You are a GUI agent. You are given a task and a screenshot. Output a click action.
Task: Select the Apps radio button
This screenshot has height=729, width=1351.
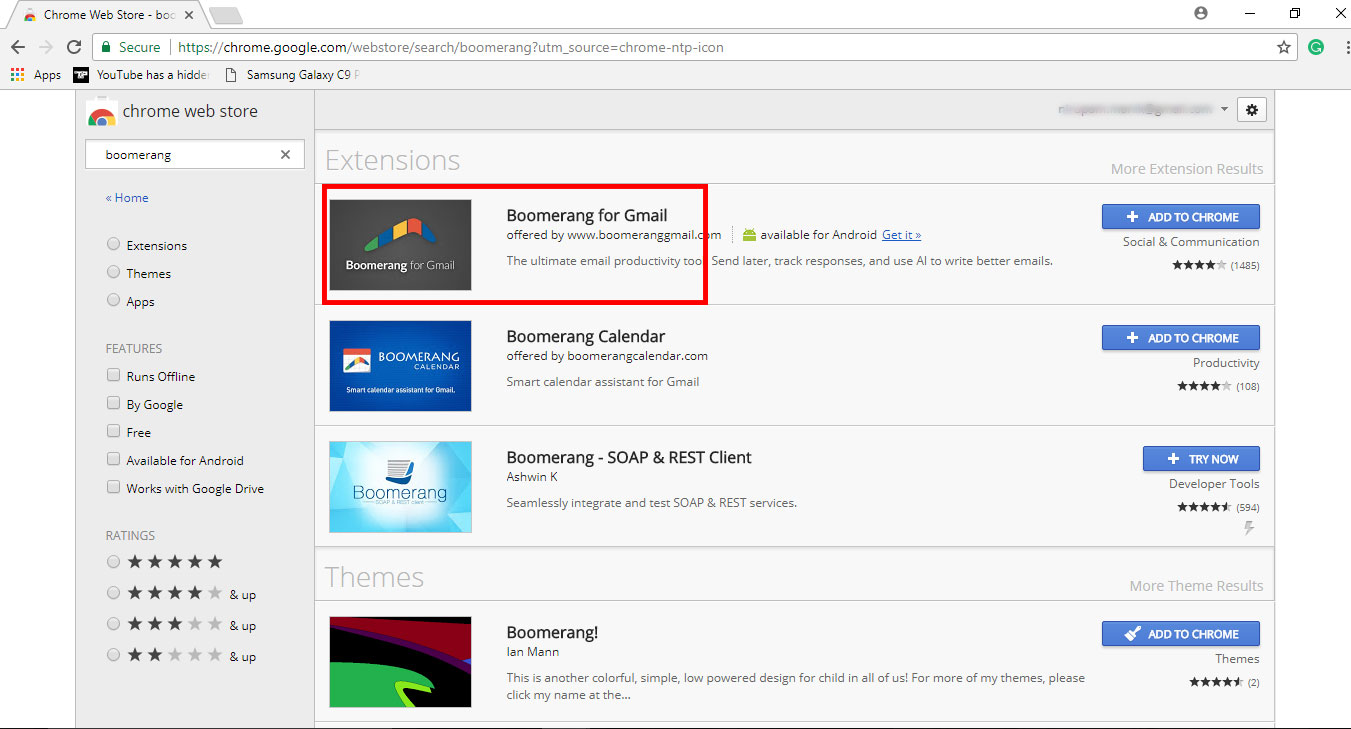pyautogui.click(x=113, y=300)
